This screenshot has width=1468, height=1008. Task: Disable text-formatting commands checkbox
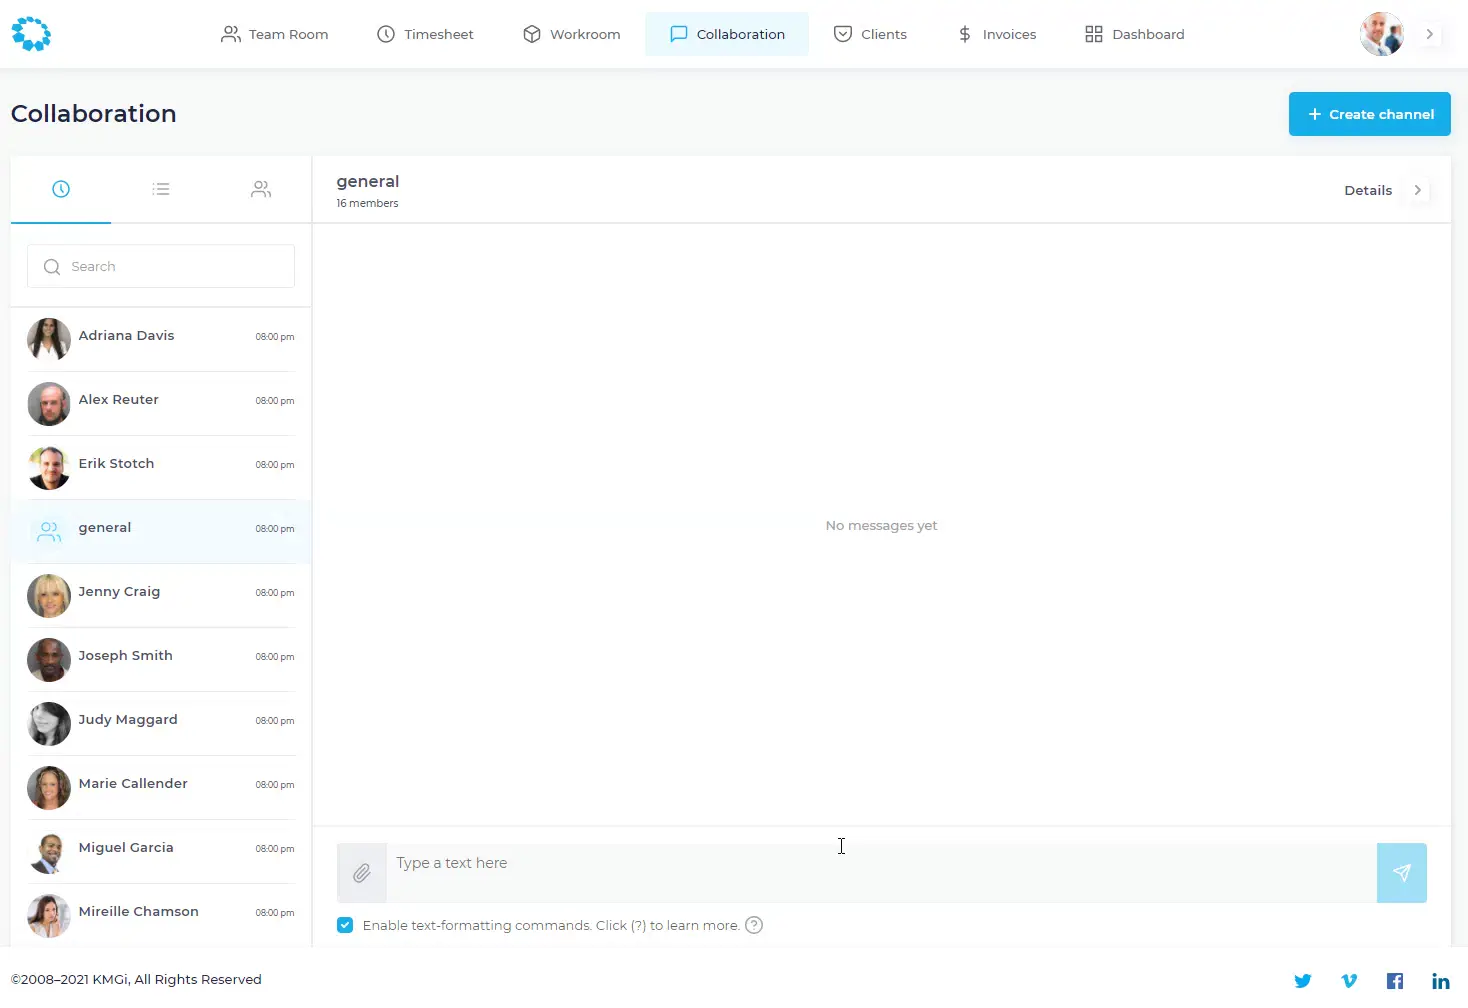(345, 925)
